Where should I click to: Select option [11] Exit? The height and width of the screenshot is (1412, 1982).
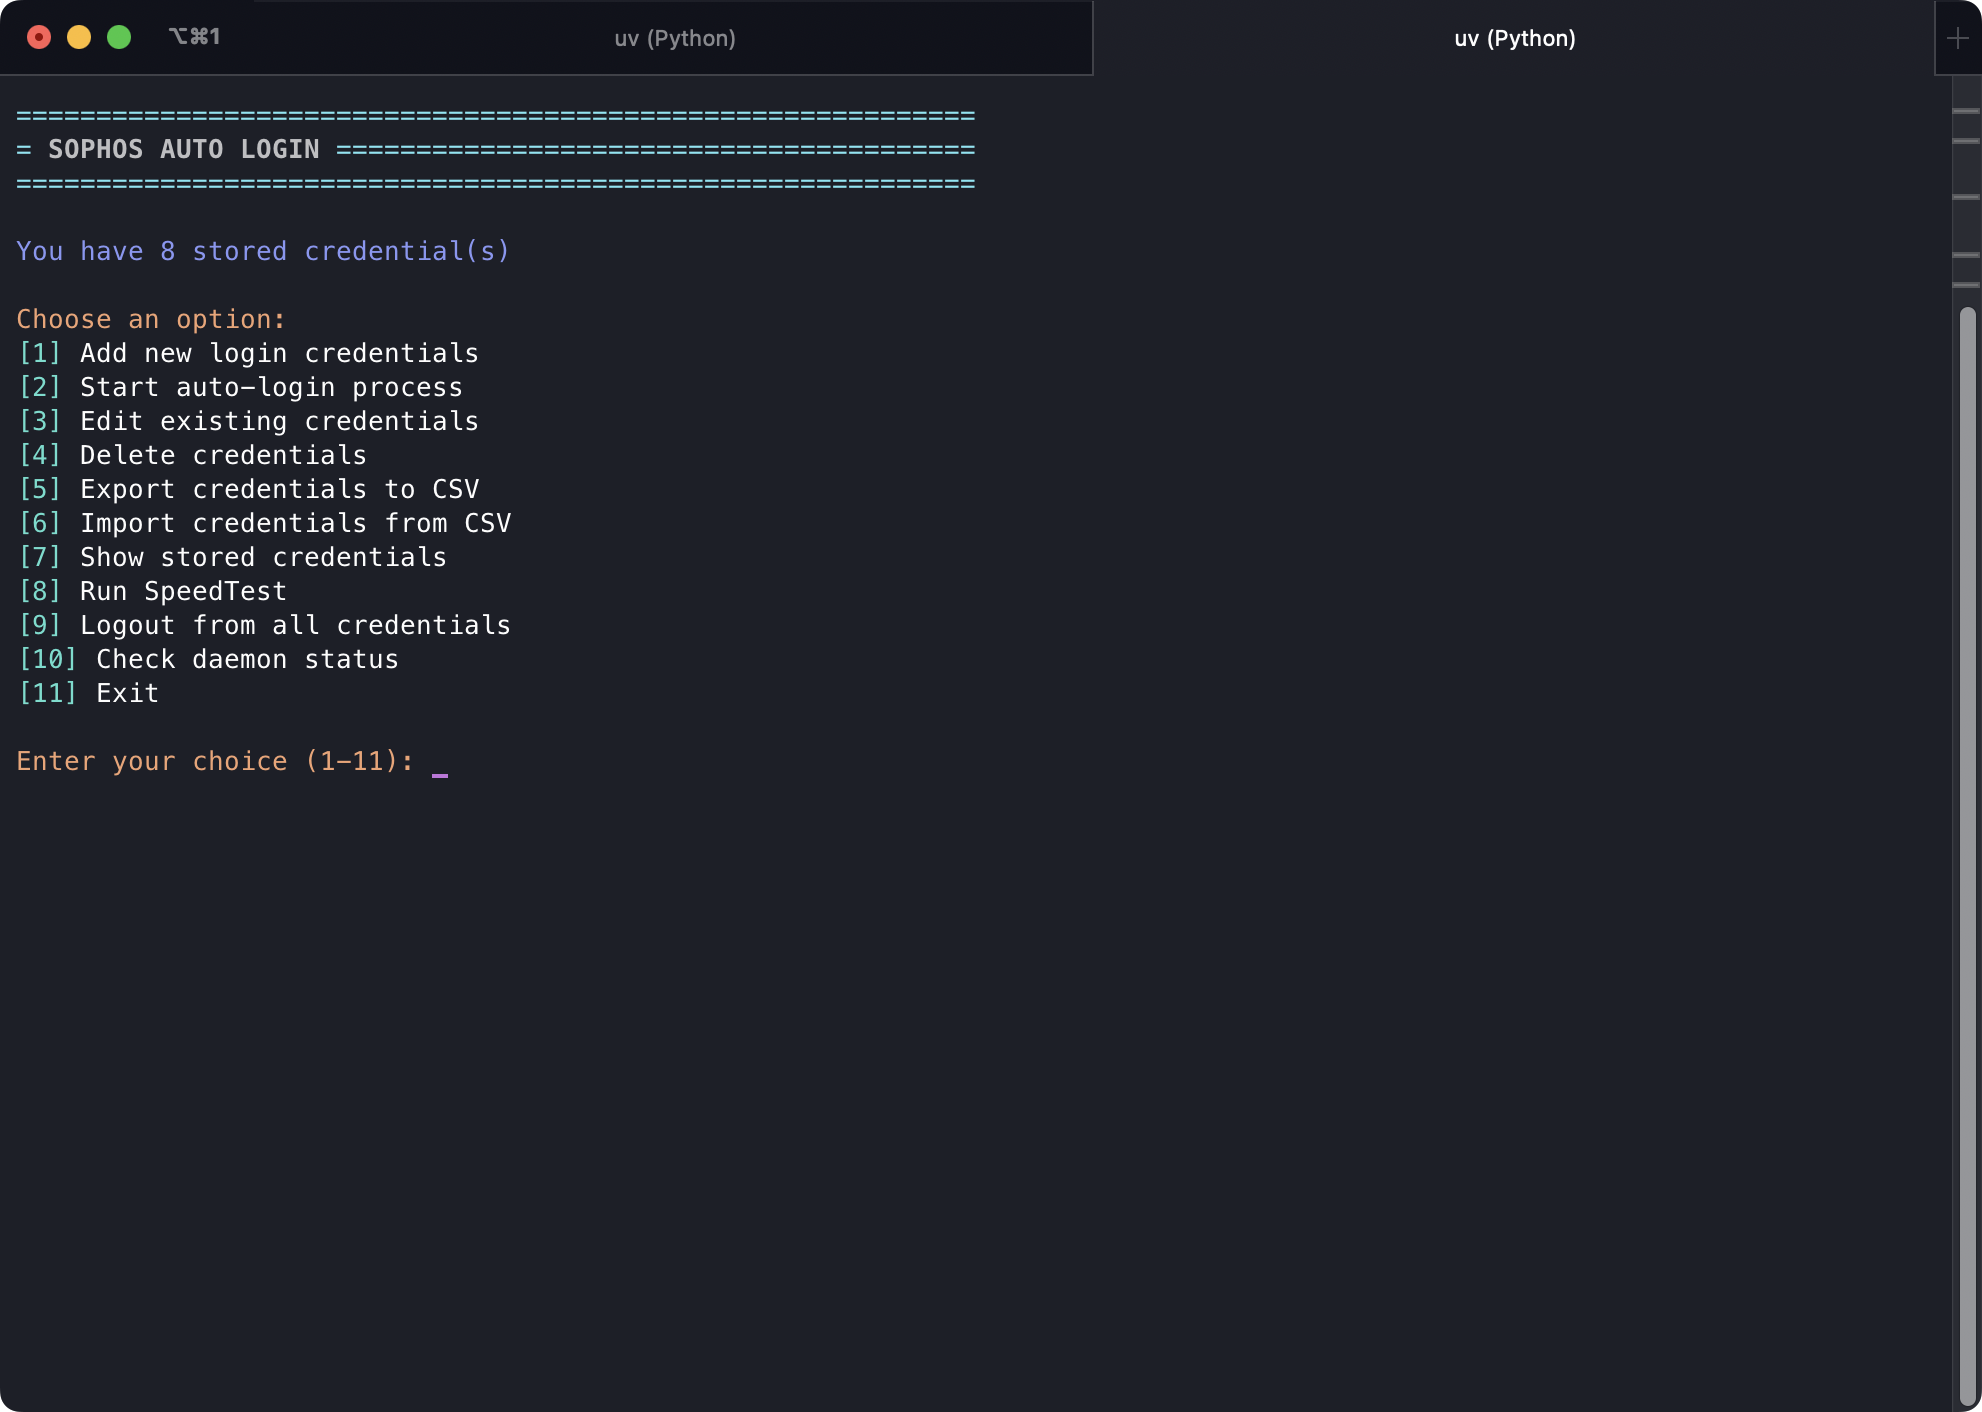88,692
